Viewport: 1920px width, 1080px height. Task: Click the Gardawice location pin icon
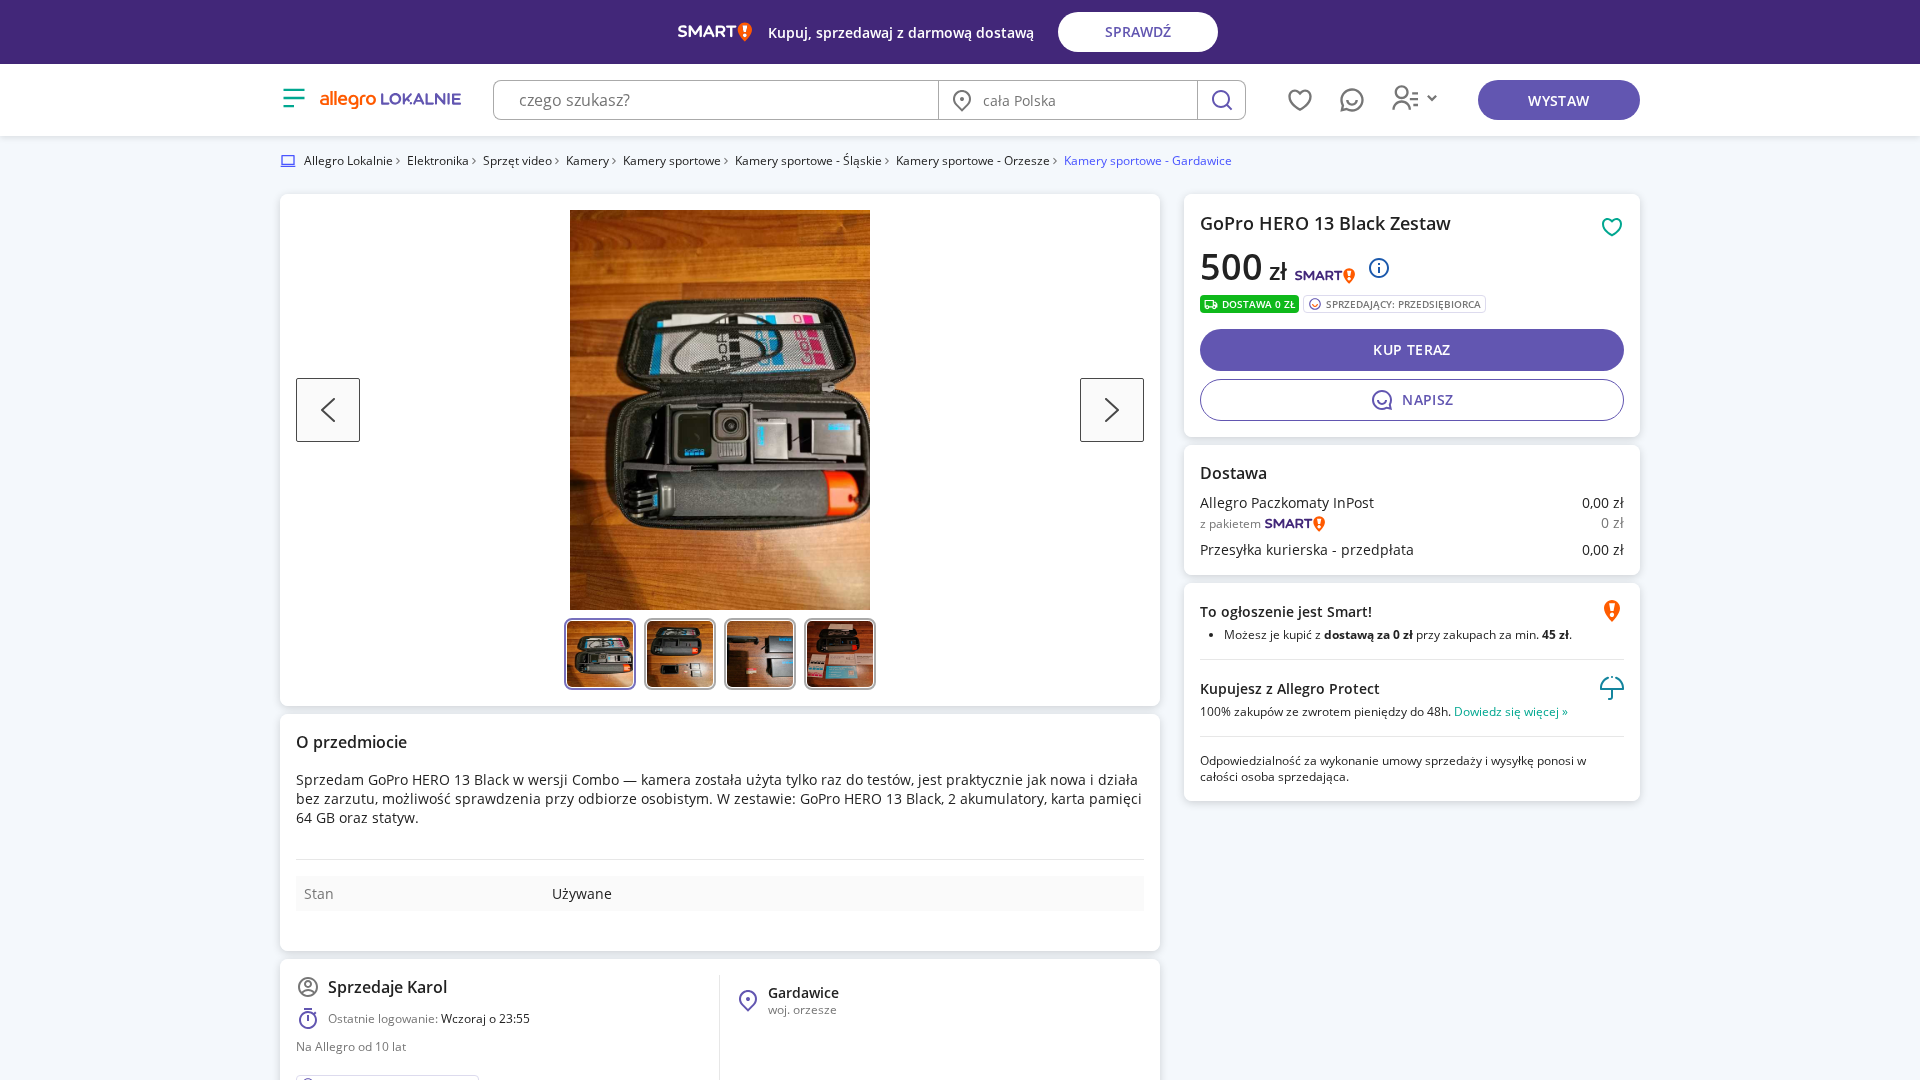click(748, 1001)
